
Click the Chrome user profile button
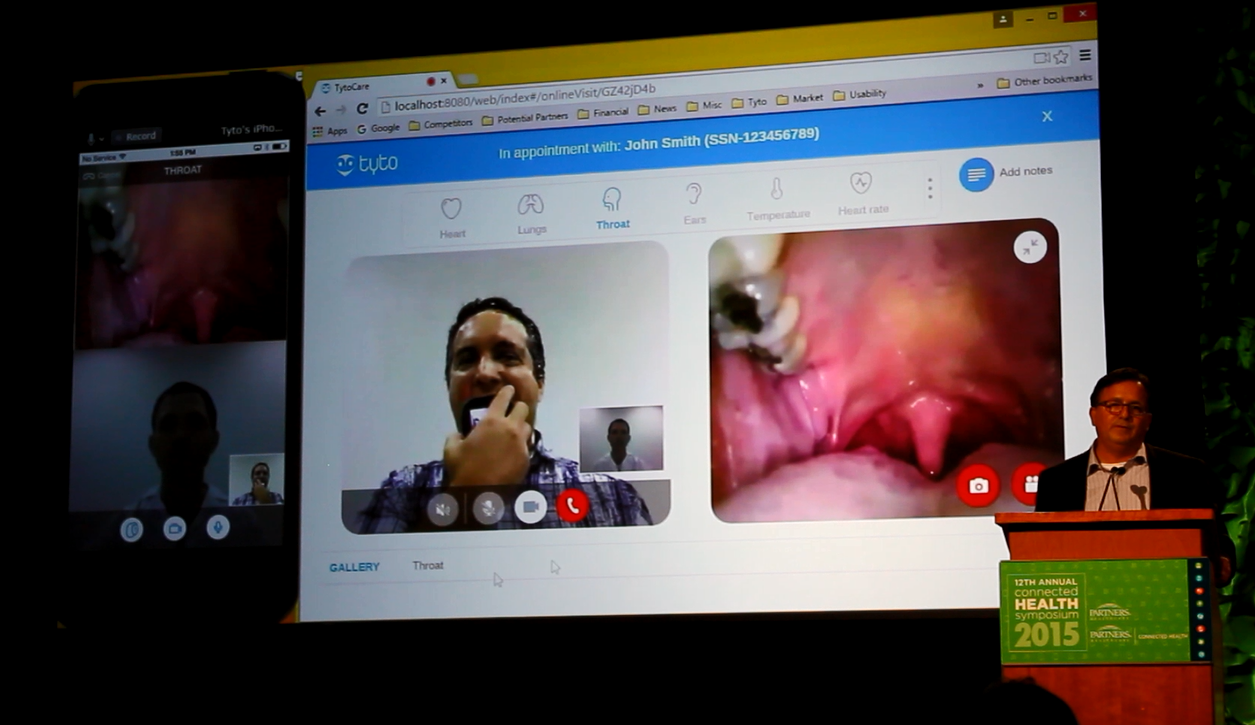(x=1002, y=19)
